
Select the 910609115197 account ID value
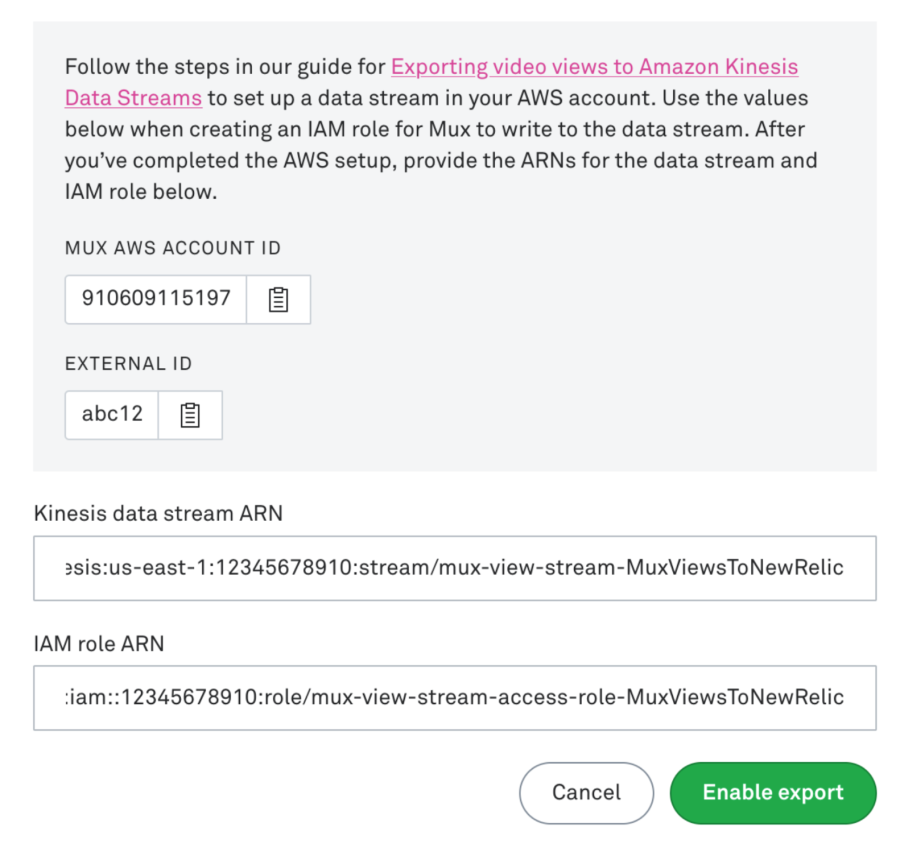(x=156, y=299)
